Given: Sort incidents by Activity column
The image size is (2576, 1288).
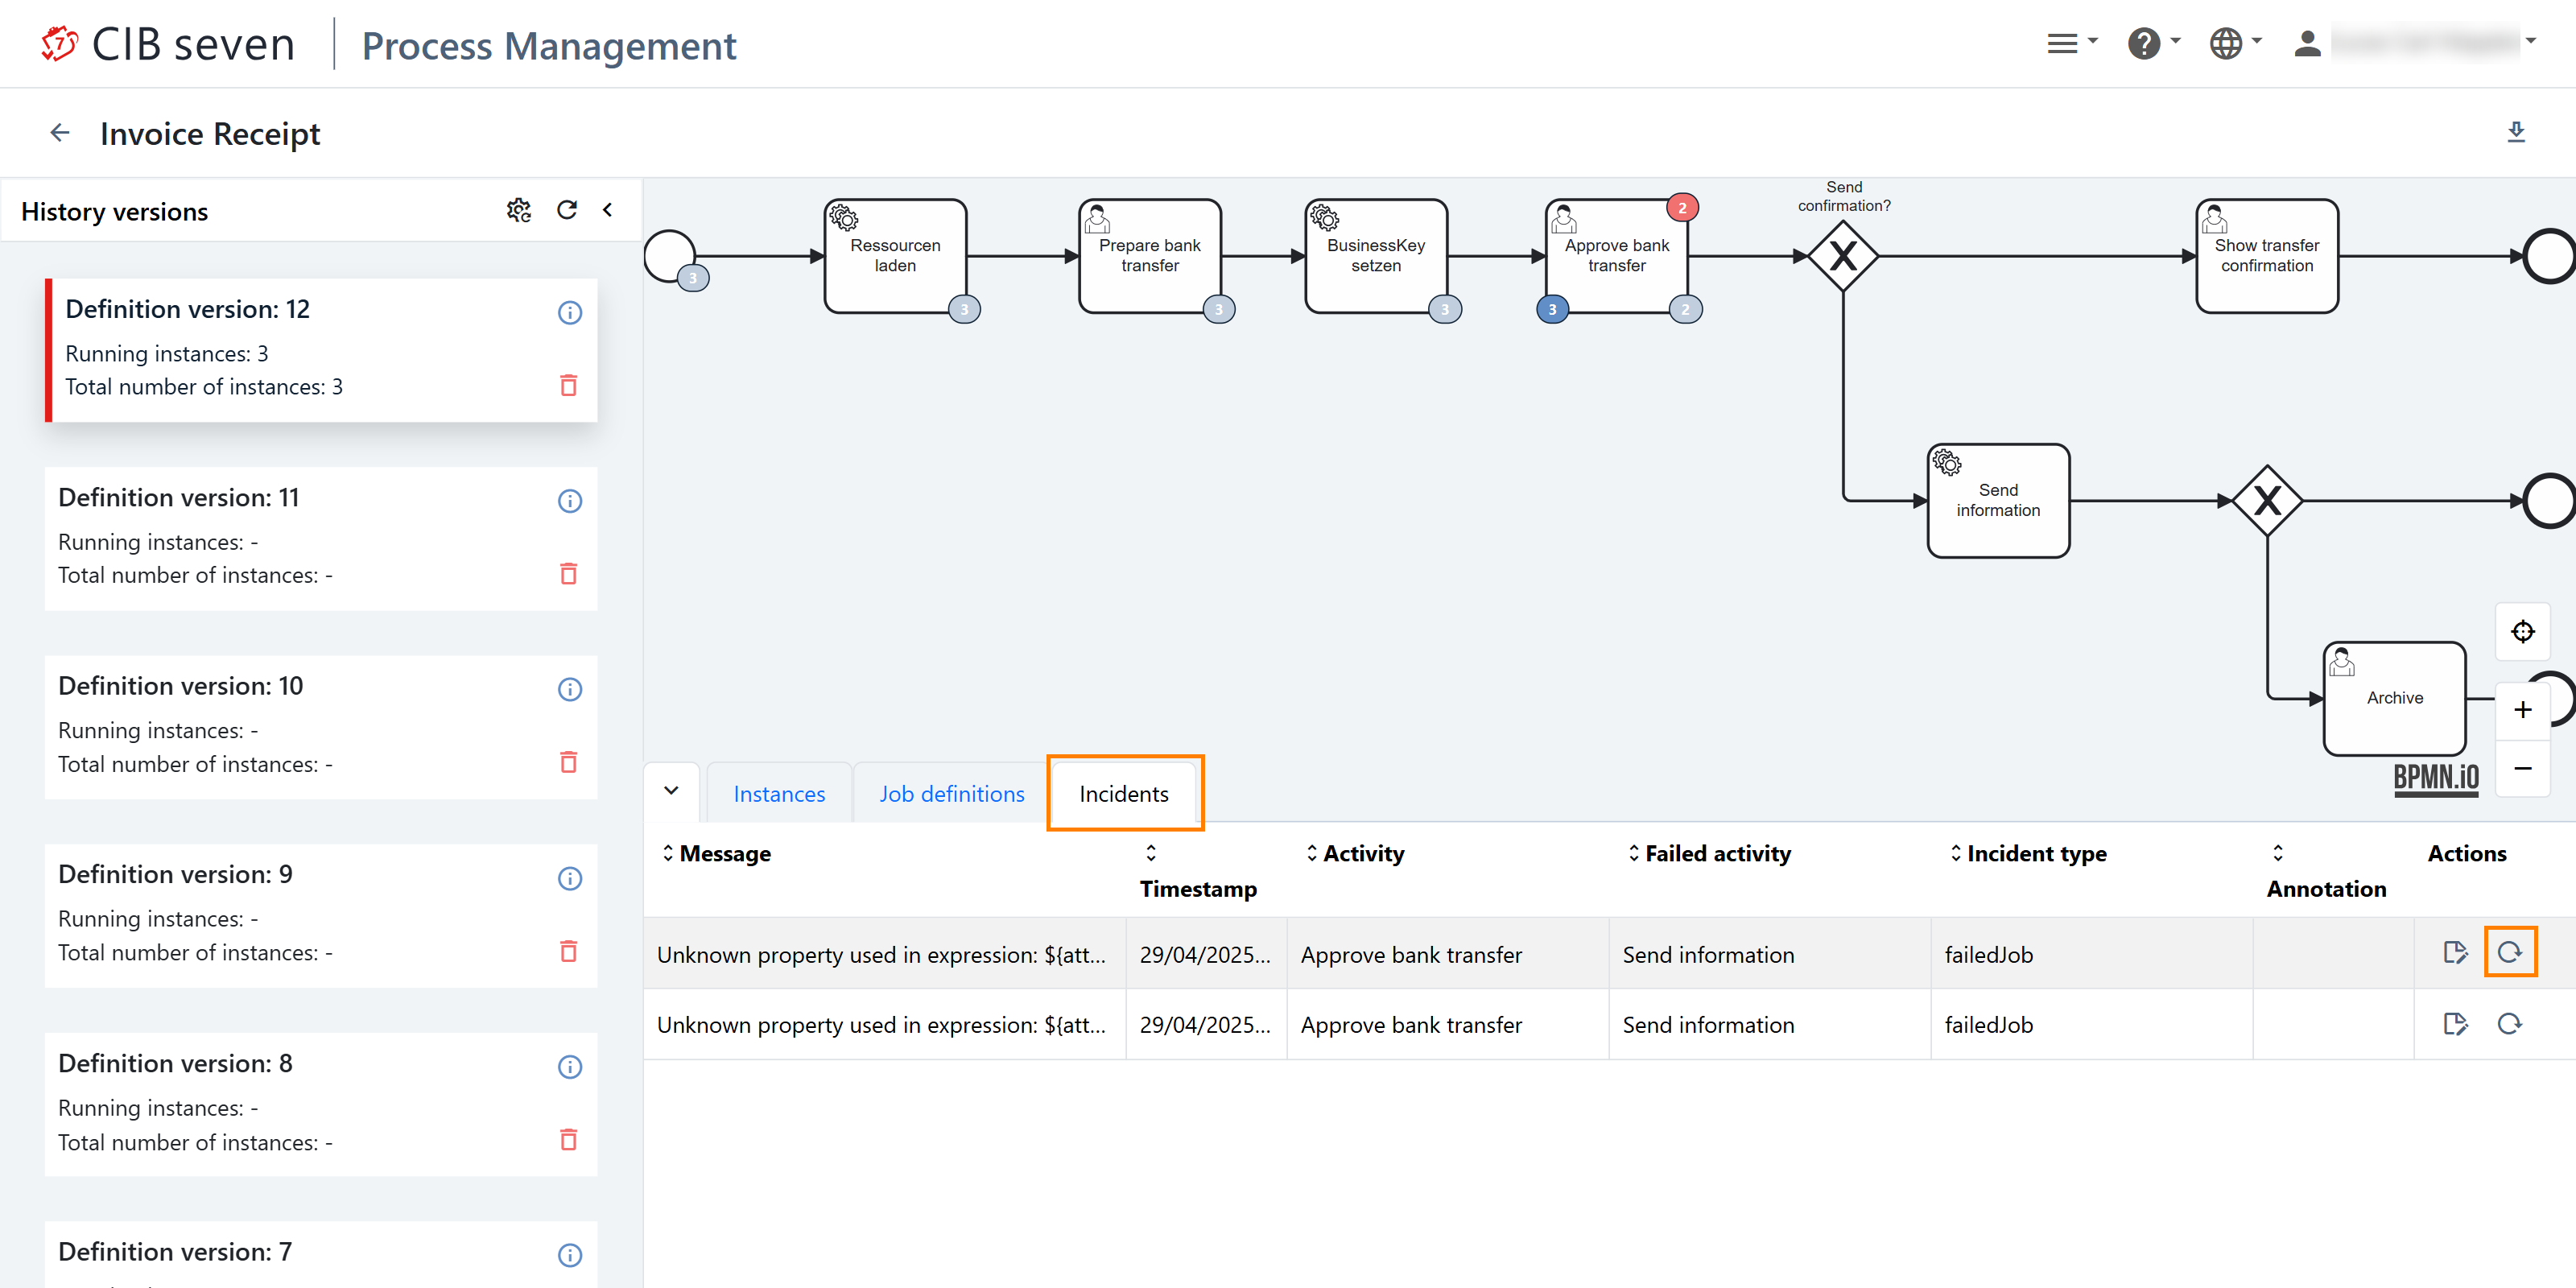Looking at the screenshot, I should 1354,854.
